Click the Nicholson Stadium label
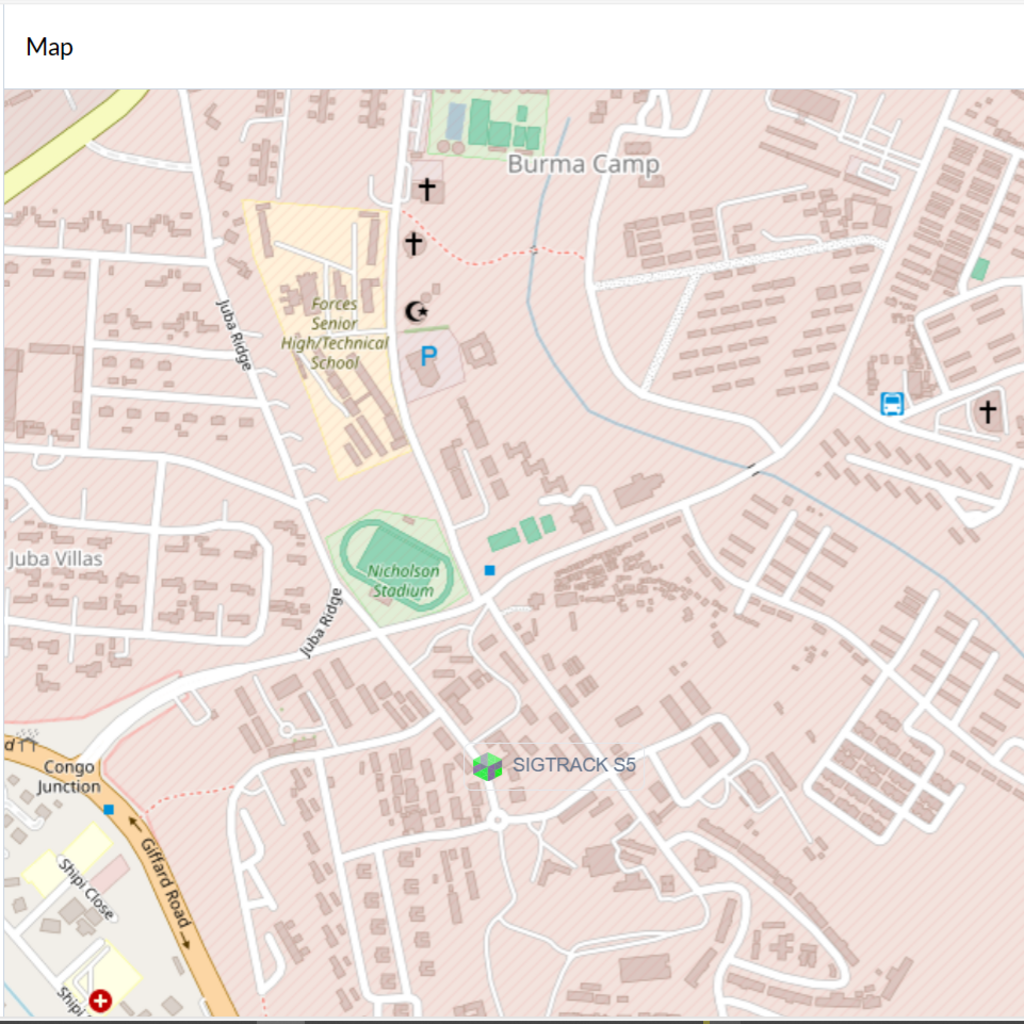 tap(403, 581)
